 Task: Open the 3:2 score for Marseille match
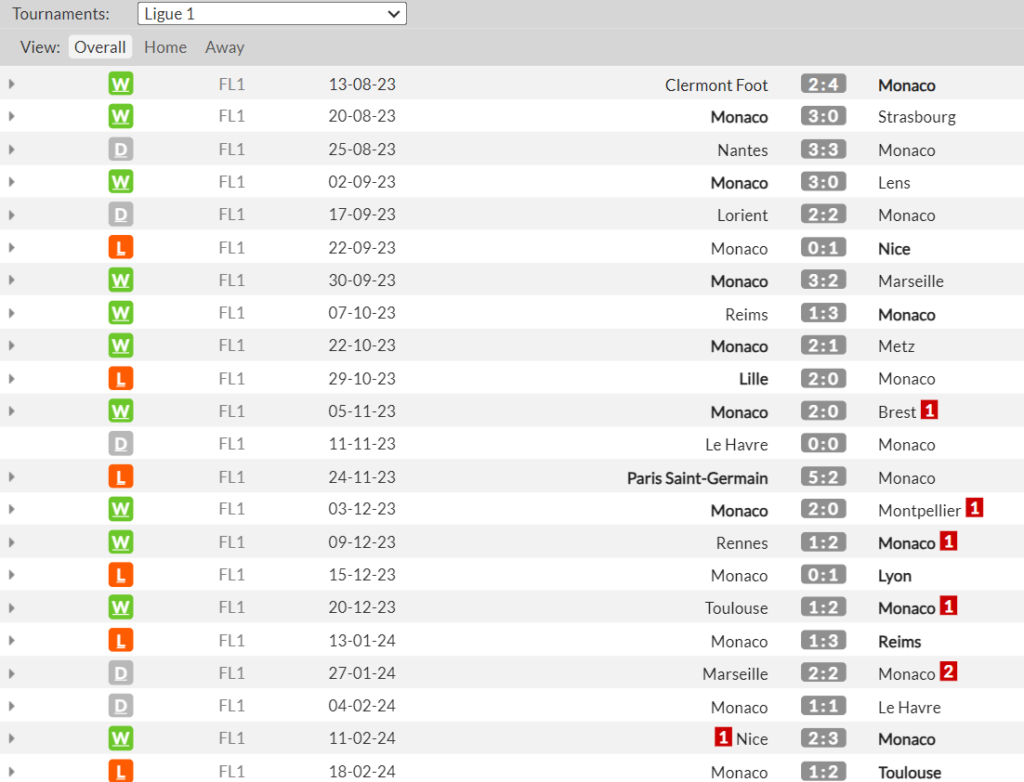(824, 280)
